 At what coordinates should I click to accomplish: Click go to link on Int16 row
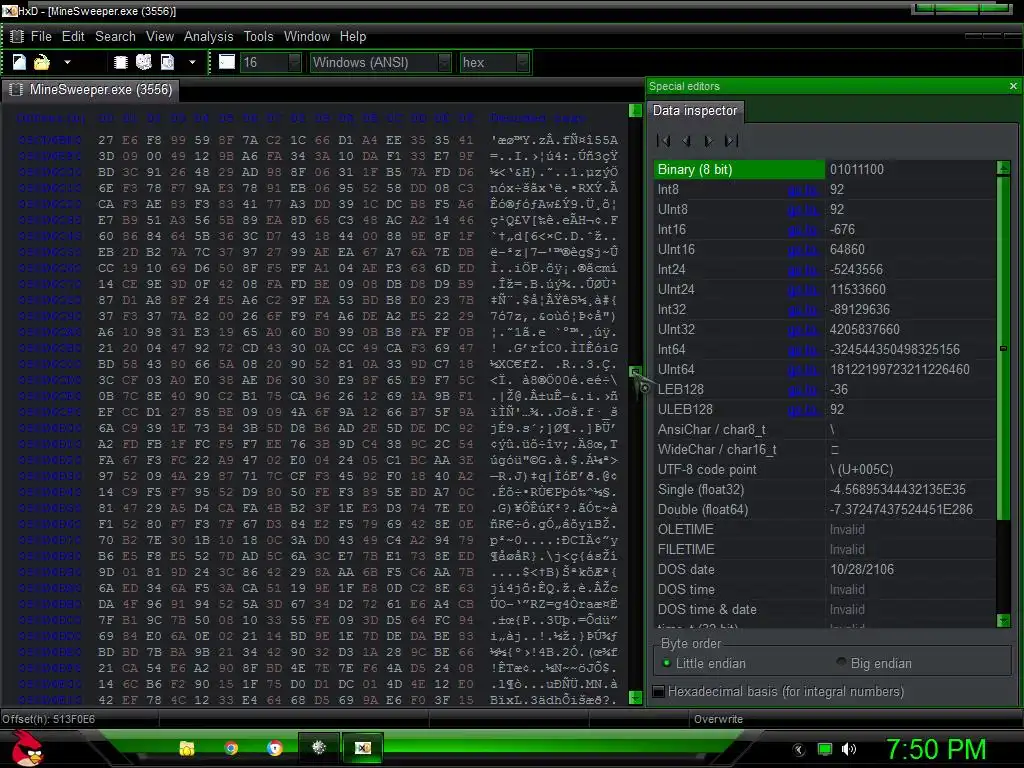pos(803,230)
